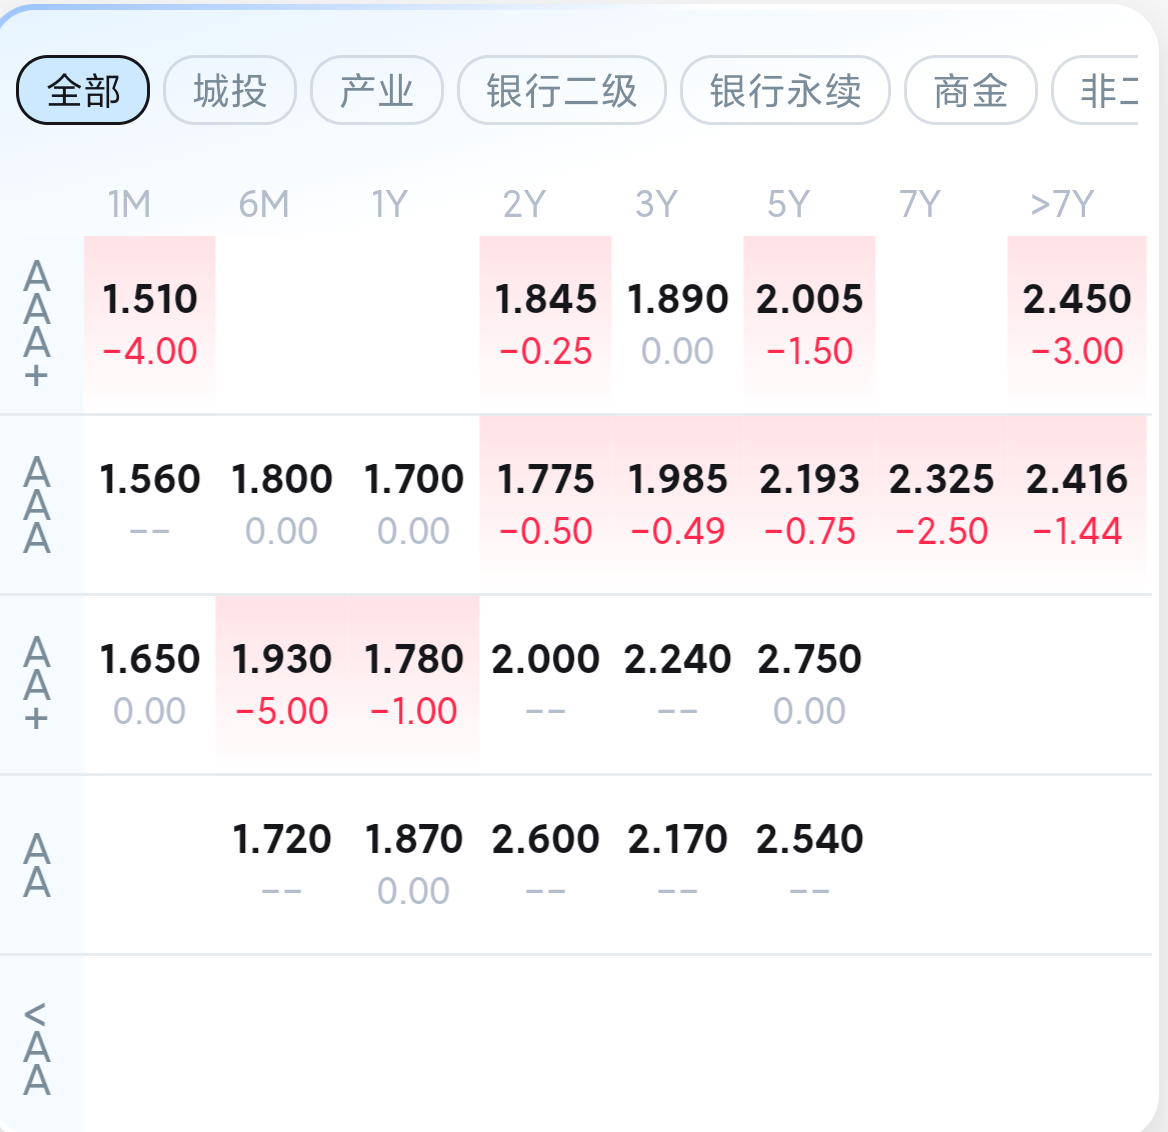This screenshot has height=1132, width=1168.
Task: Click the 3Y column header
Action: [656, 205]
